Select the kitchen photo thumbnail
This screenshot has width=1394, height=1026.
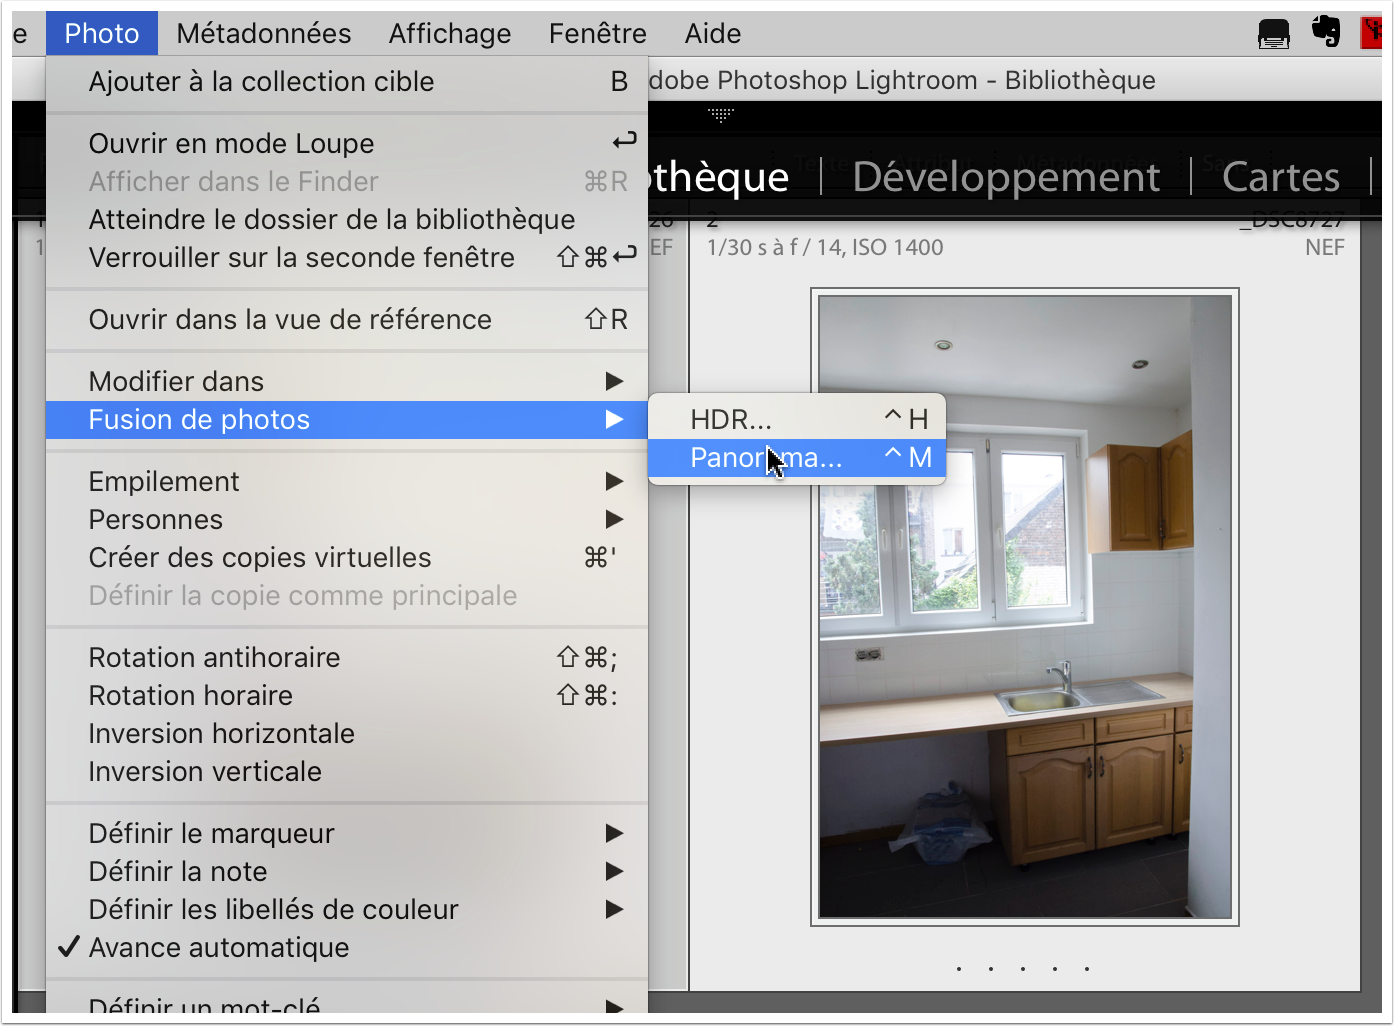click(1025, 607)
